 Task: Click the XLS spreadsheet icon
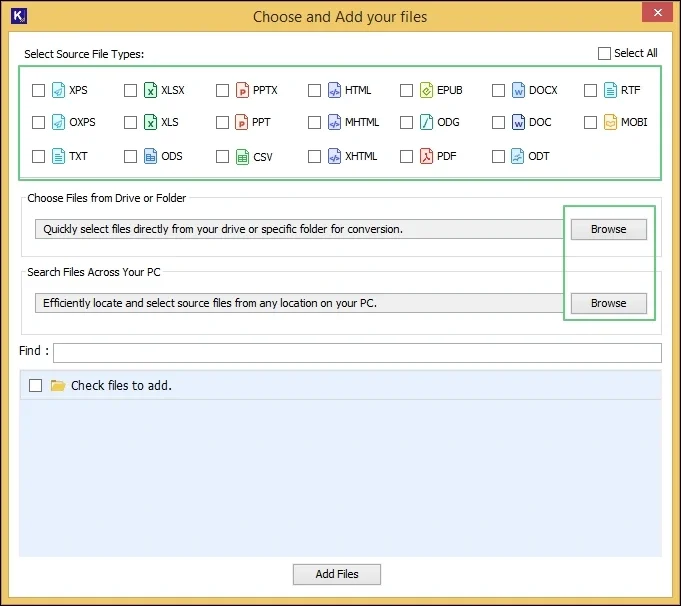coord(150,122)
